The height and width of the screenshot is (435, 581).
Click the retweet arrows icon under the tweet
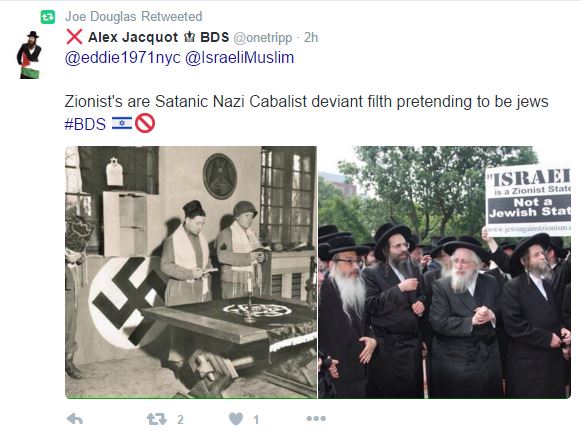156,419
